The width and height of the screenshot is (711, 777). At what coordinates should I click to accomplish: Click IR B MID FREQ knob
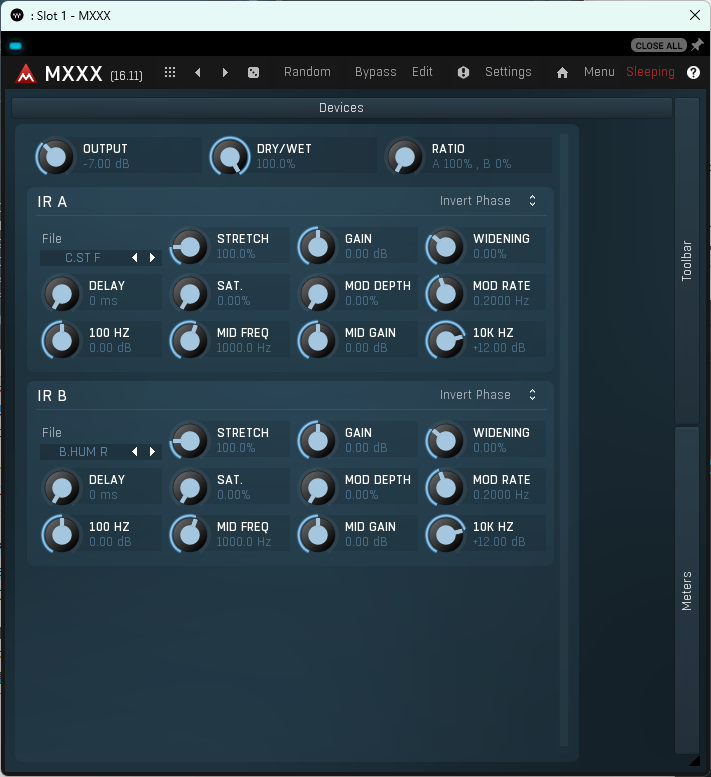[x=189, y=534]
